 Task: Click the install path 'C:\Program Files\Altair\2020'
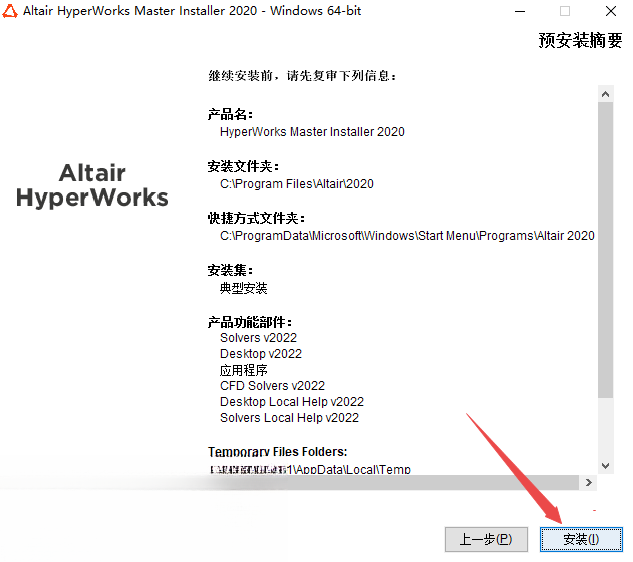[x=297, y=184]
